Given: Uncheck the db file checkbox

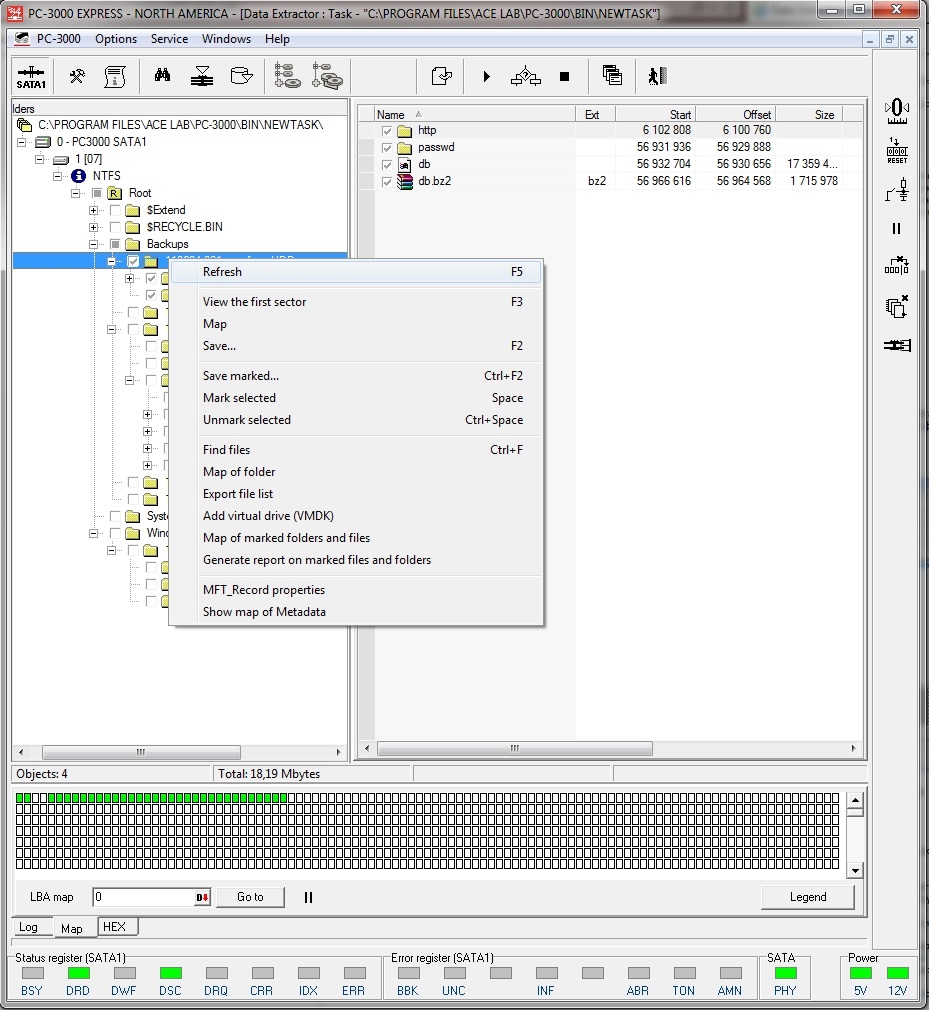Looking at the screenshot, I should tap(387, 165).
